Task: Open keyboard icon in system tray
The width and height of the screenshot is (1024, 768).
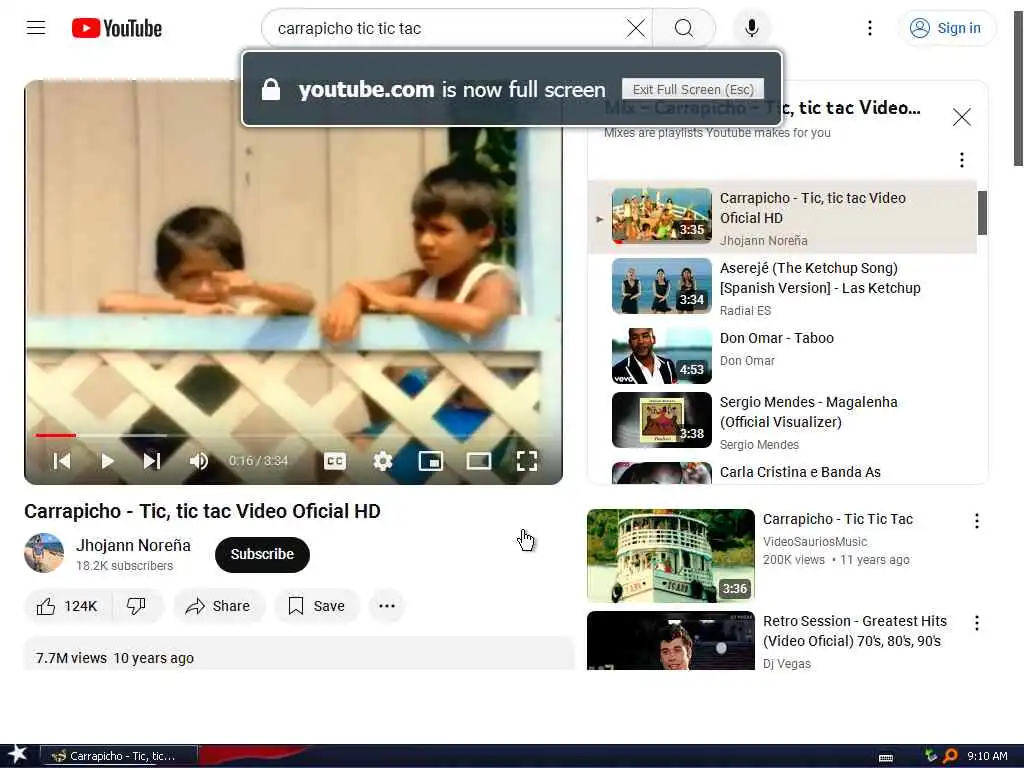Action: click(x=886, y=758)
